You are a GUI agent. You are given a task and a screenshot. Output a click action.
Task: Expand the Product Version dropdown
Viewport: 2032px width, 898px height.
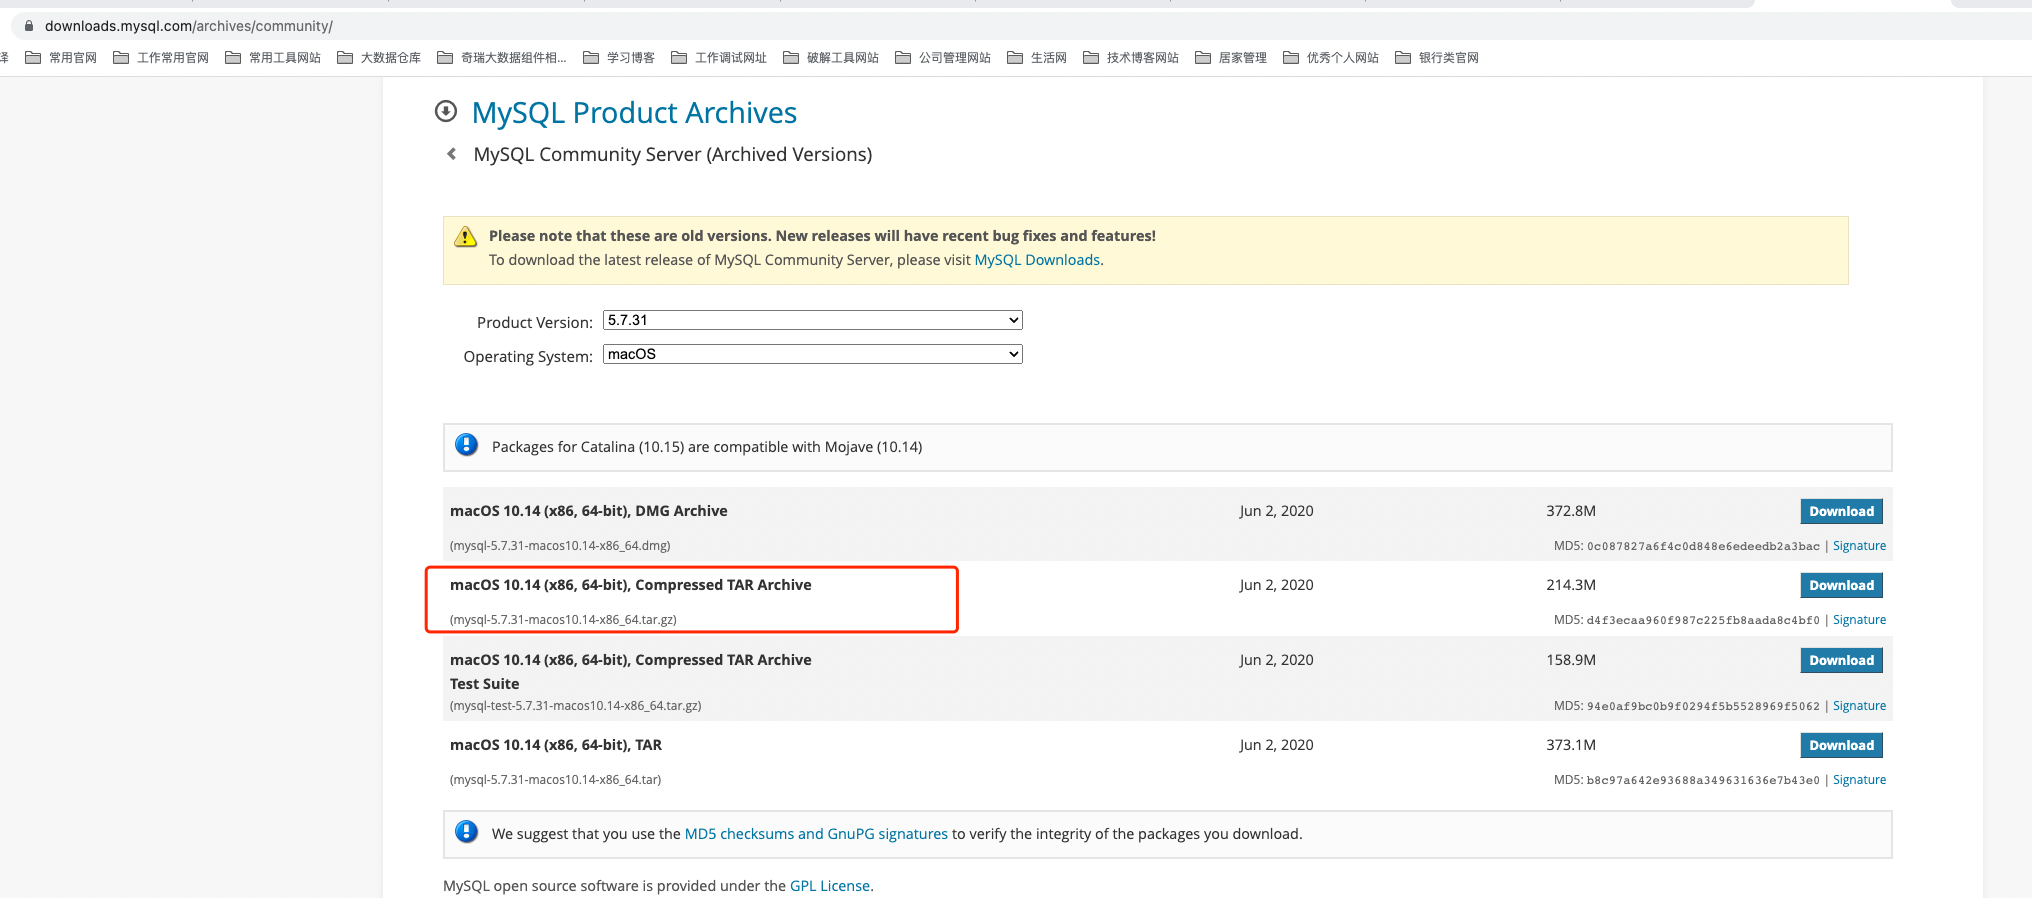pyautogui.click(x=812, y=320)
